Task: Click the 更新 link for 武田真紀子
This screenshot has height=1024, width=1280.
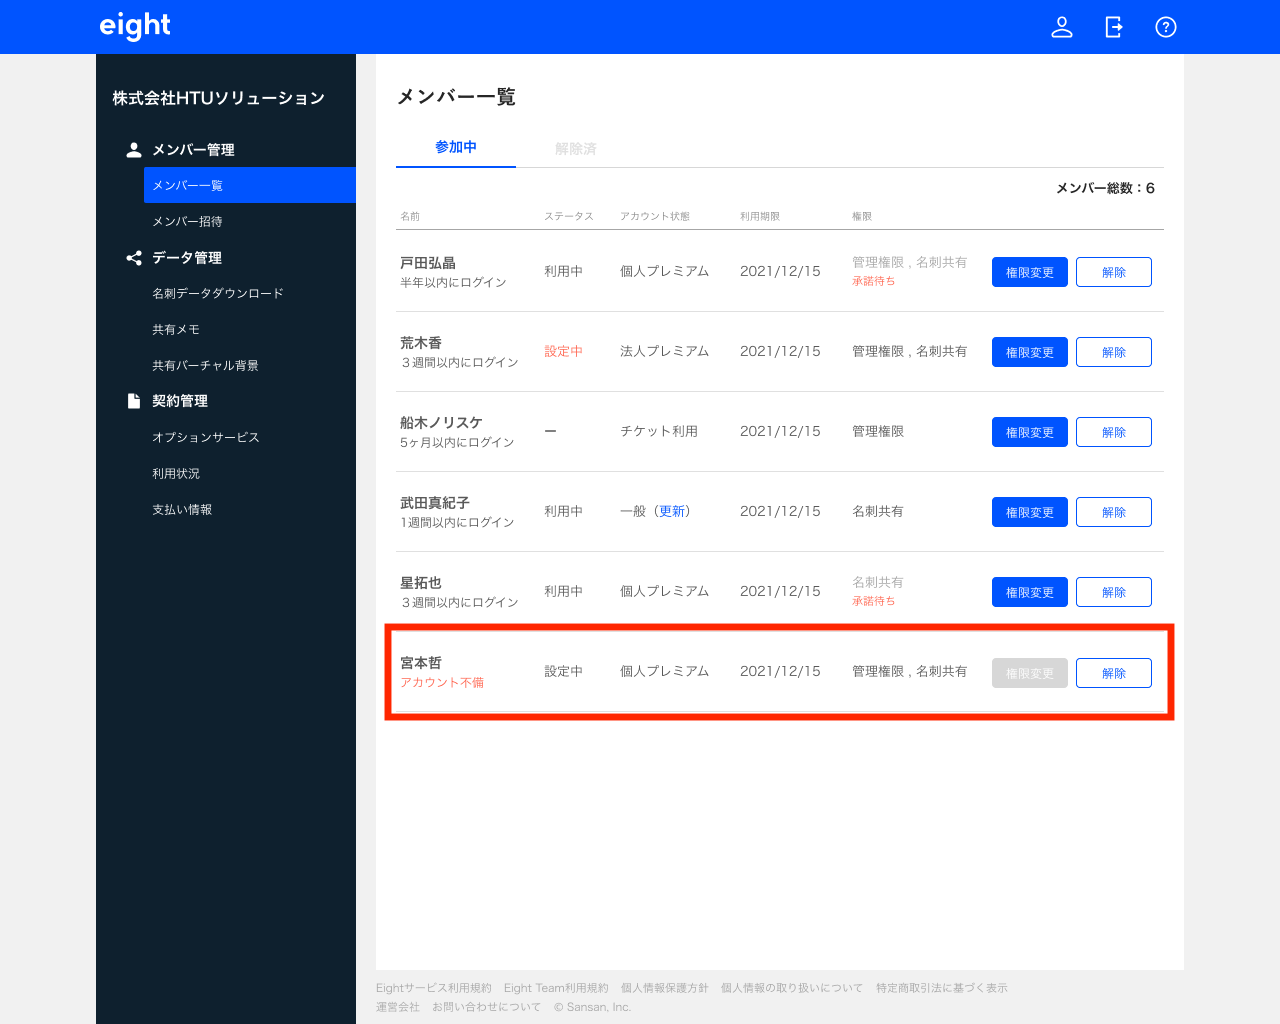Action: 672,511
